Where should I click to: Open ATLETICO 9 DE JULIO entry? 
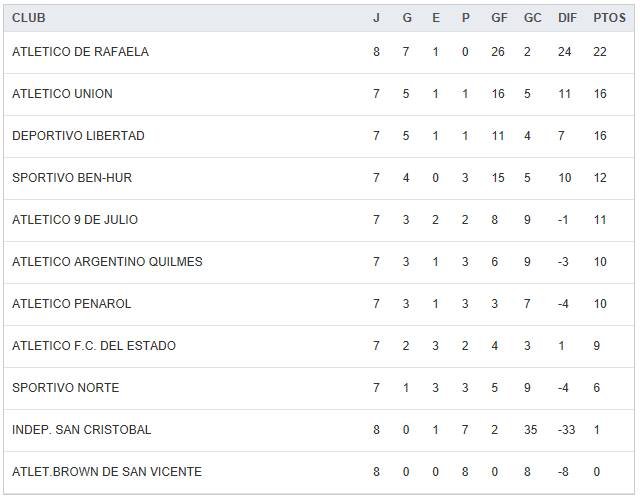[75, 220]
